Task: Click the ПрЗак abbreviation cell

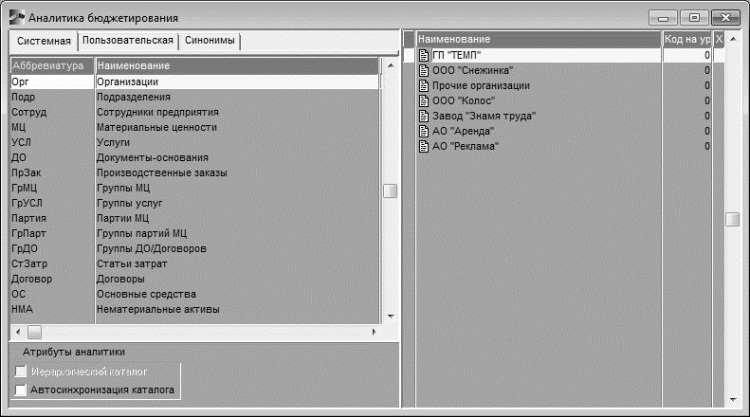Action: pyautogui.click(x=52, y=173)
